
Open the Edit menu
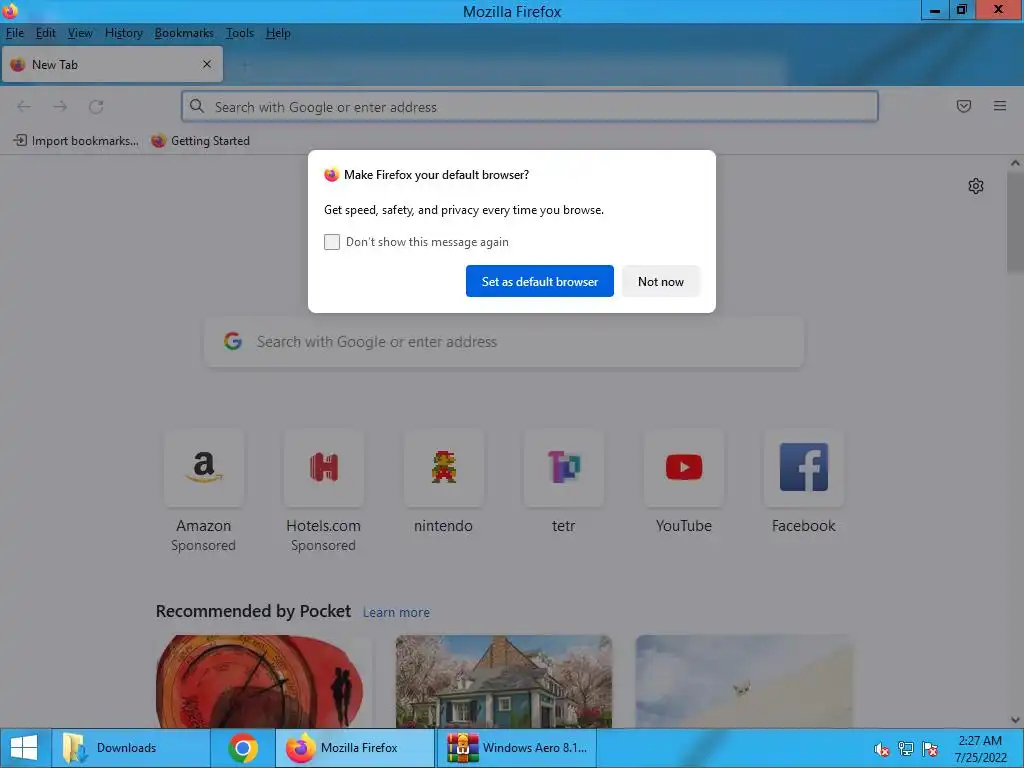click(45, 33)
